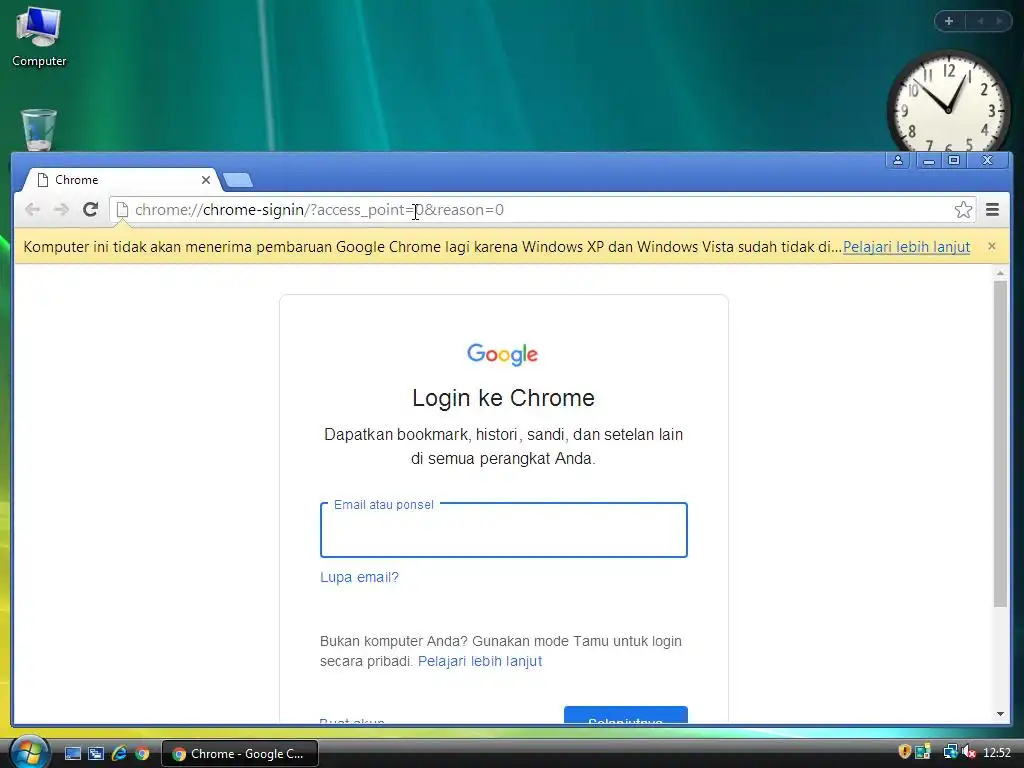Dismiss the yellow Windows Vista warning bar

(x=992, y=246)
